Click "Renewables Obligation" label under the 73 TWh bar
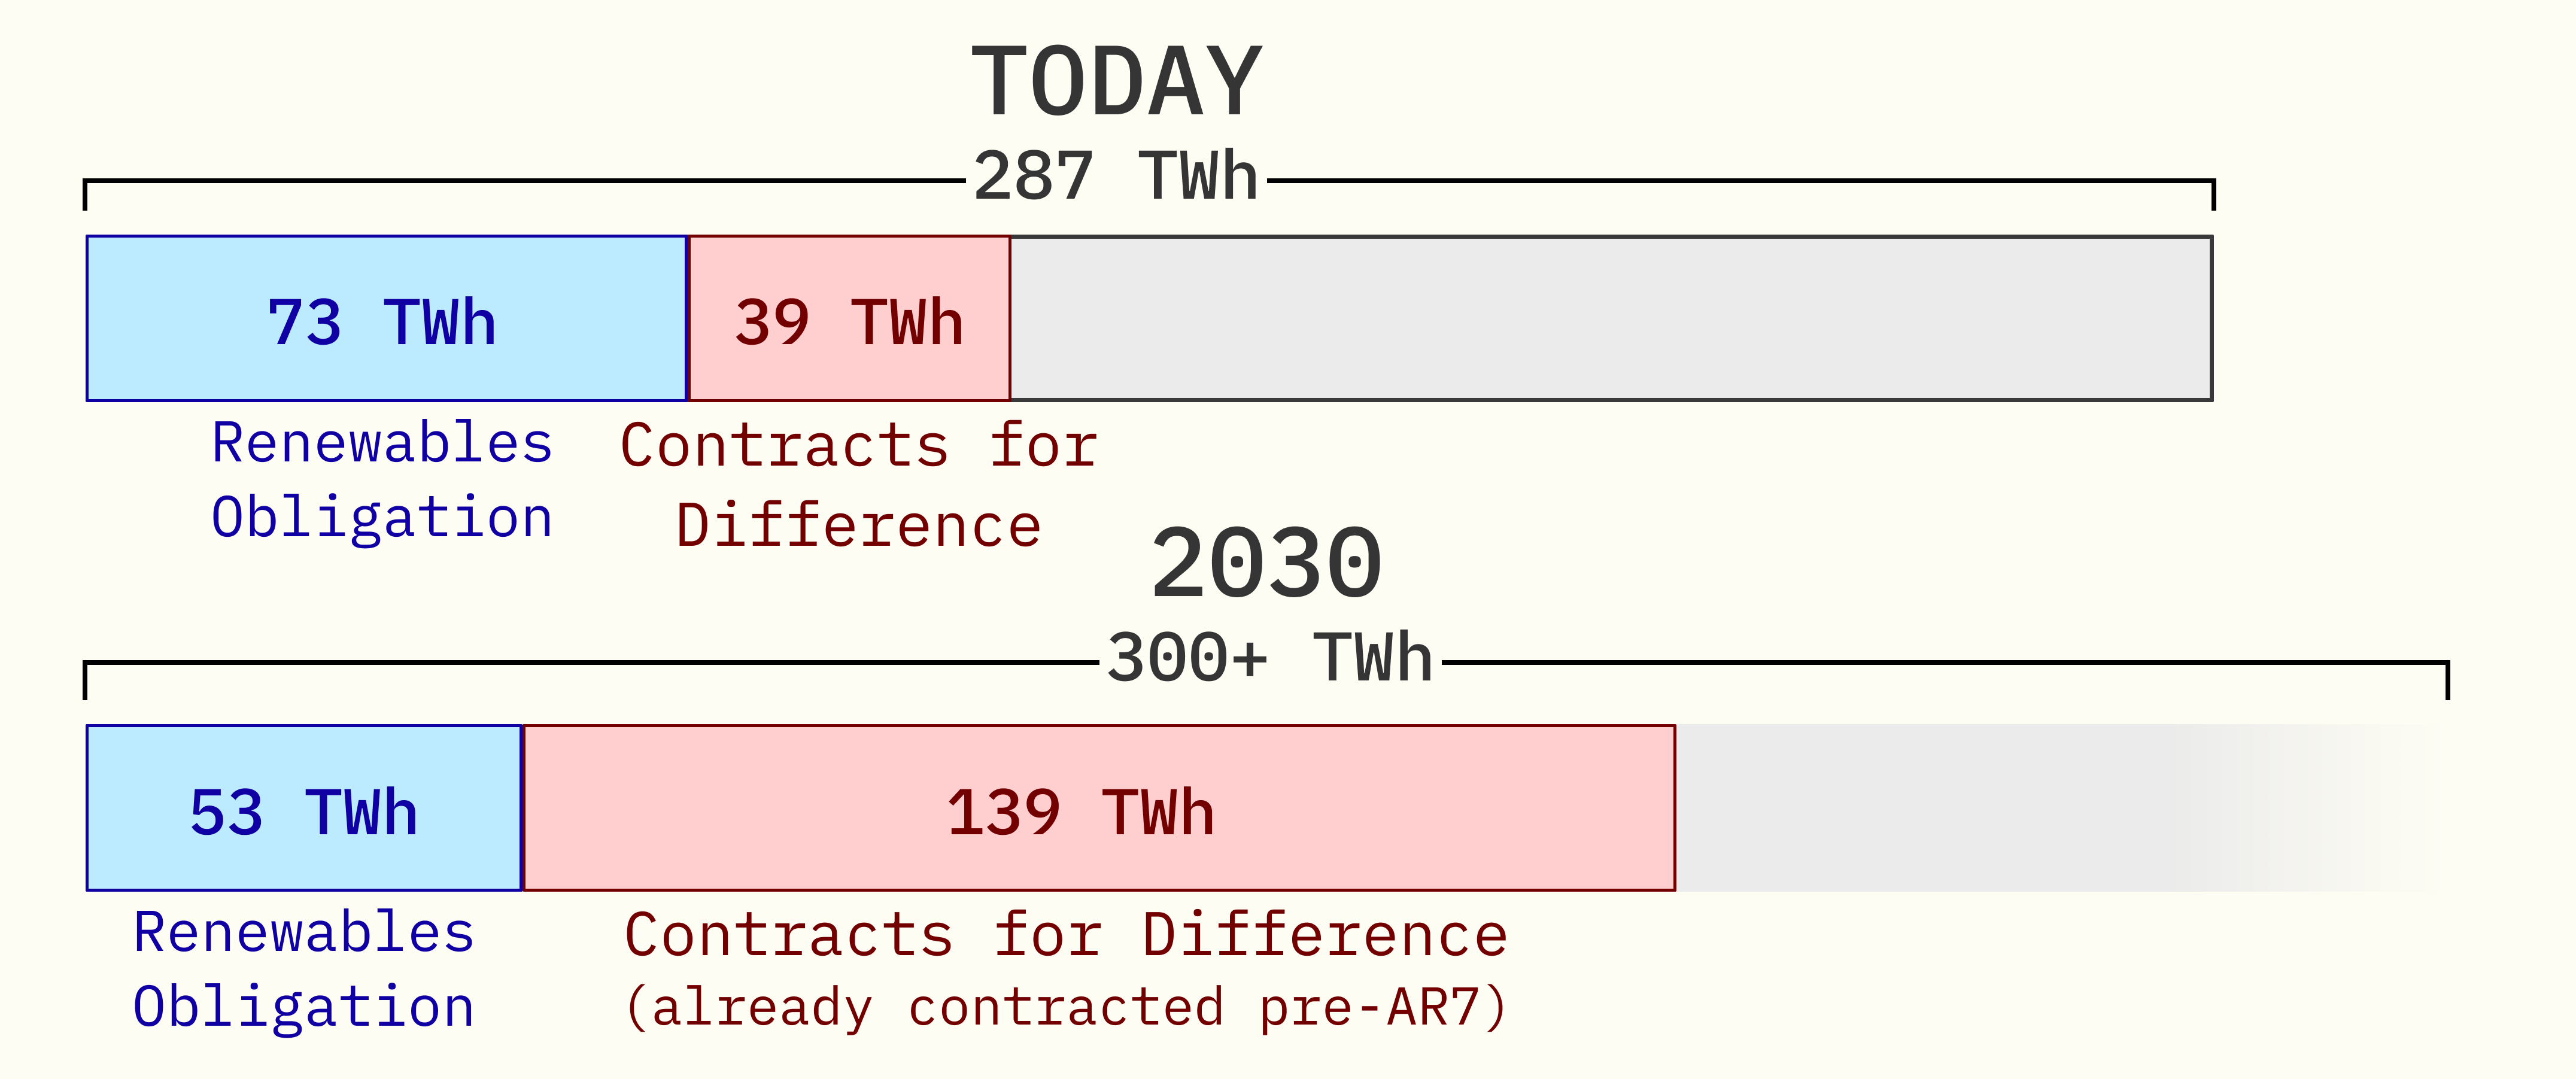2576x1079 pixels. point(382,480)
